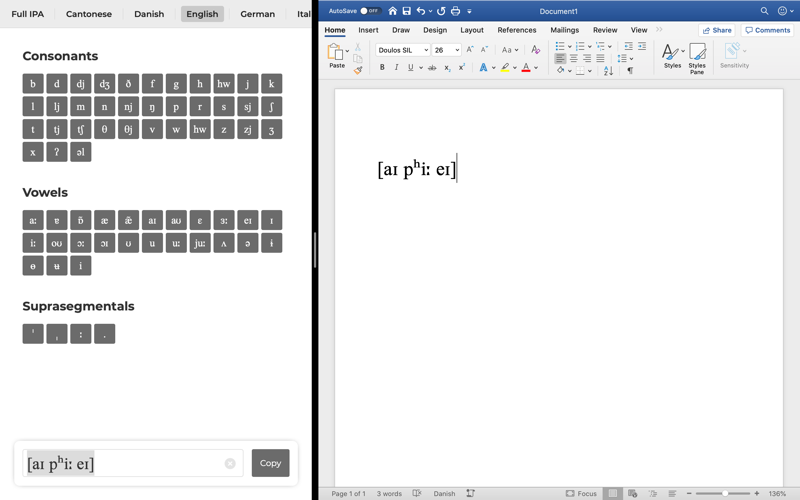Show paragraph marks with the pilcrow button
Viewport: 800px width, 500px height.
pyautogui.click(x=630, y=70)
